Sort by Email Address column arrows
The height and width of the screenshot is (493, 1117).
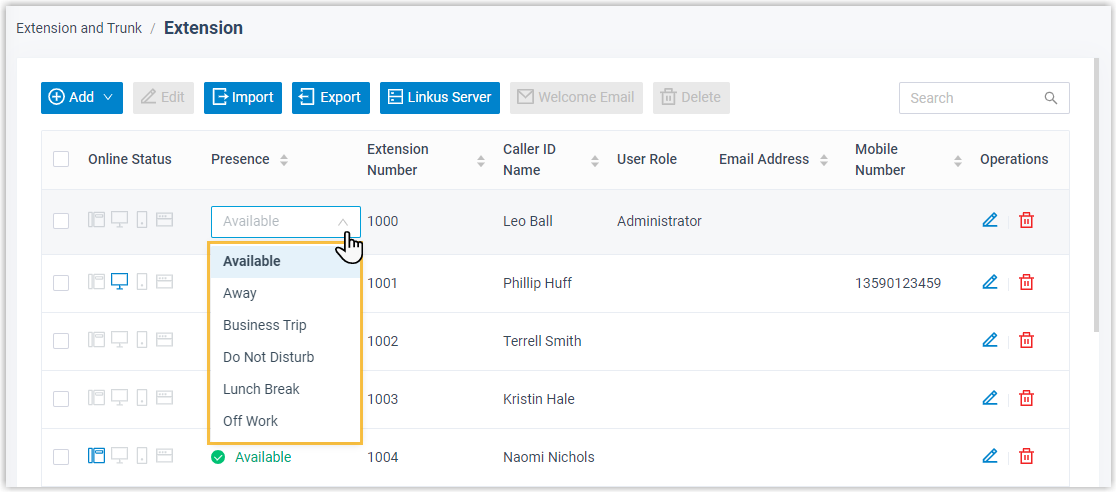[x=824, y=160]
